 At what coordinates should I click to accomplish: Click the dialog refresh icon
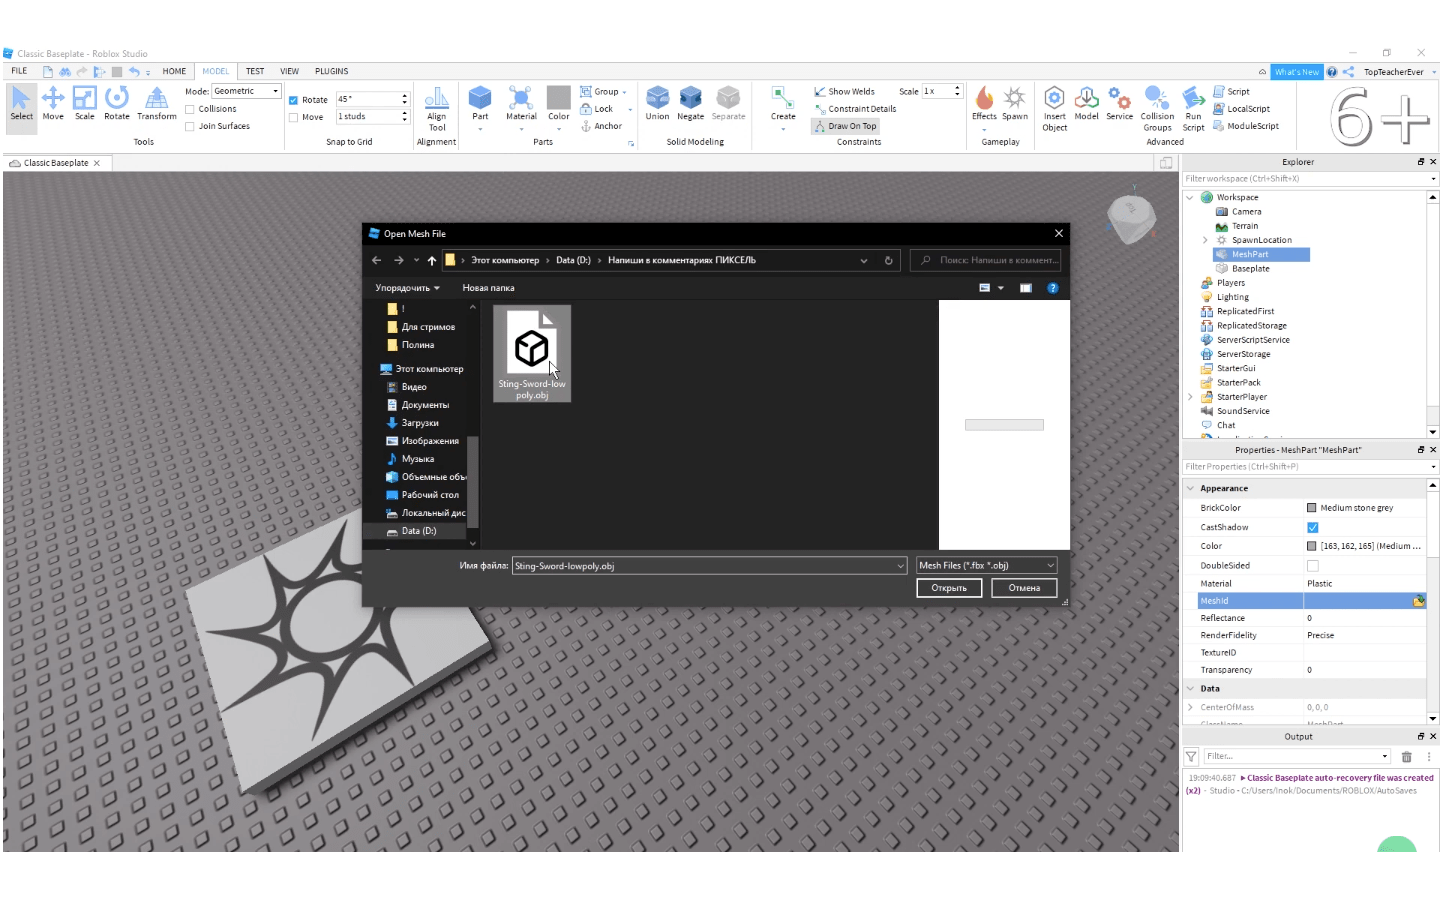point(888,260)
